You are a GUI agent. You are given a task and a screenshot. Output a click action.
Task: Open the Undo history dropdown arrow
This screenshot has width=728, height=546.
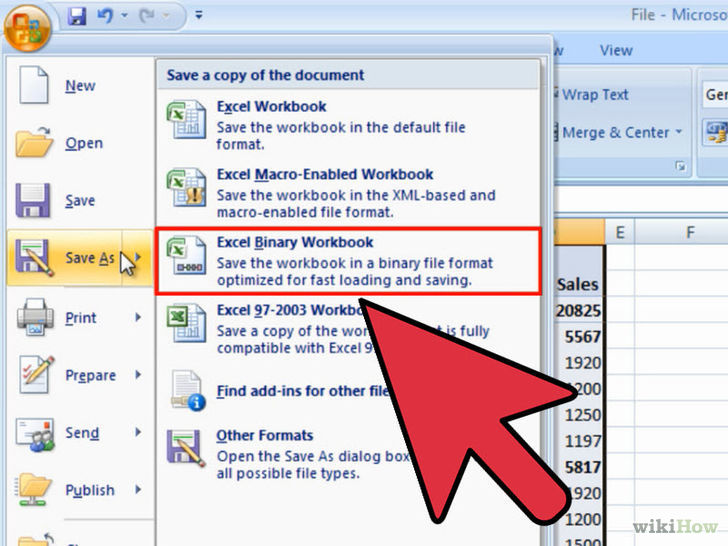124,15
